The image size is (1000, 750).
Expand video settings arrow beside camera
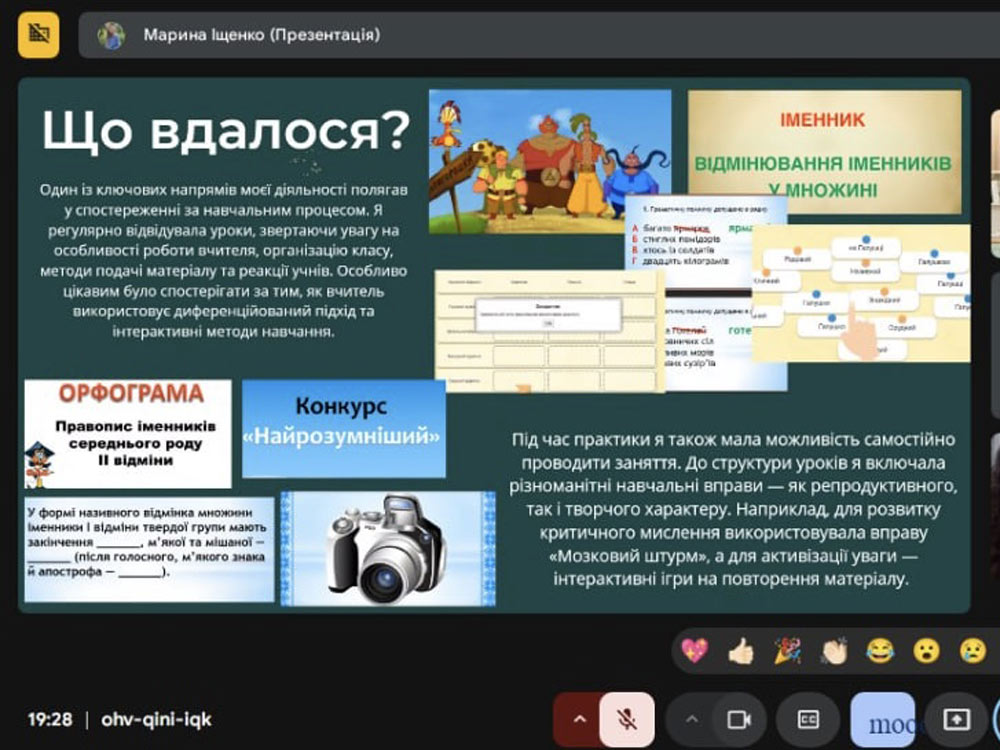click(x=691, y=719)
